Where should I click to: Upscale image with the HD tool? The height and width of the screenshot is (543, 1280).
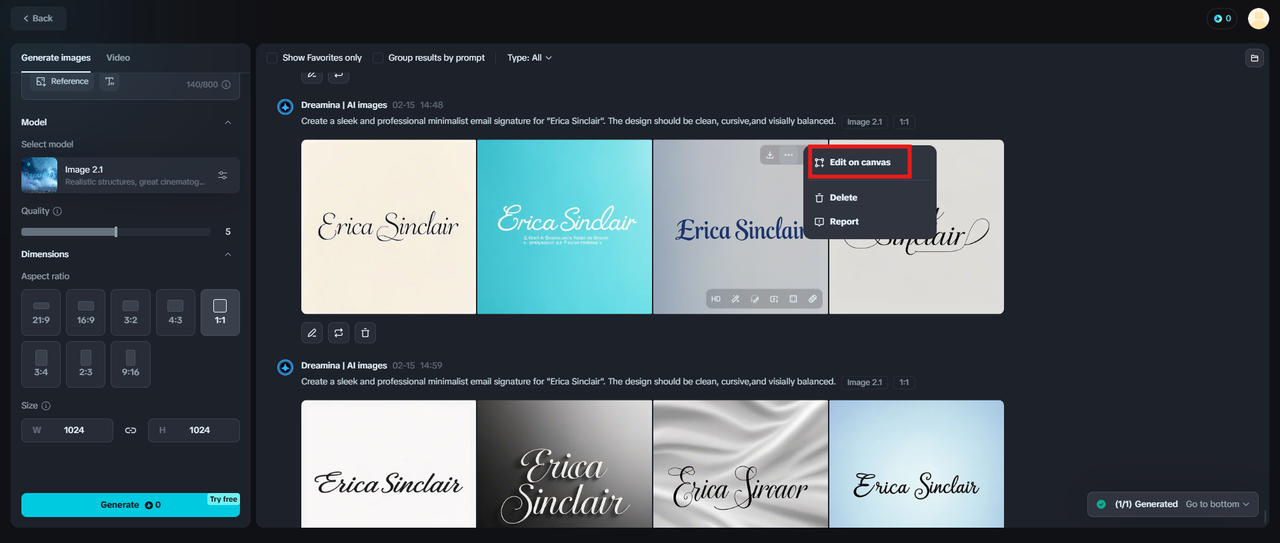(x=716, y=299)
